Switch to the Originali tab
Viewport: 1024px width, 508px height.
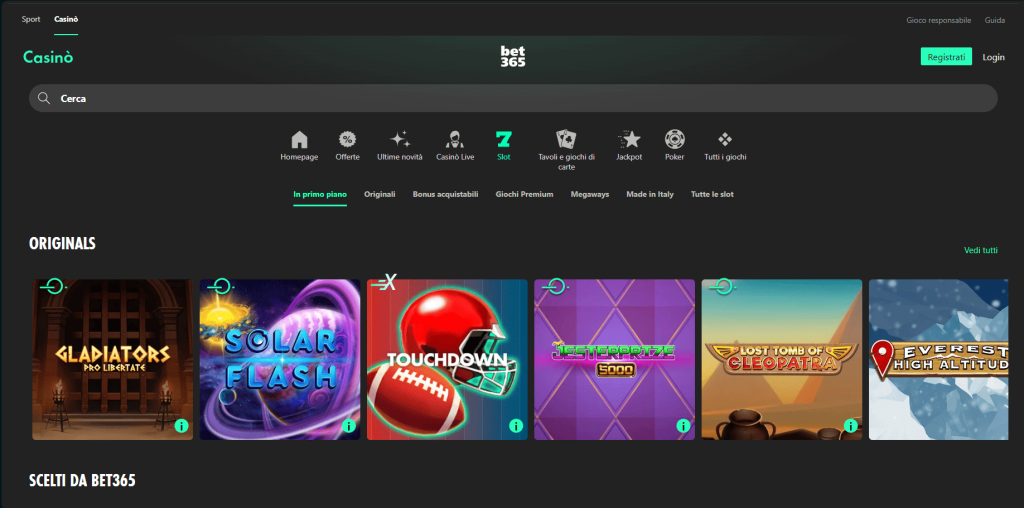379,195
